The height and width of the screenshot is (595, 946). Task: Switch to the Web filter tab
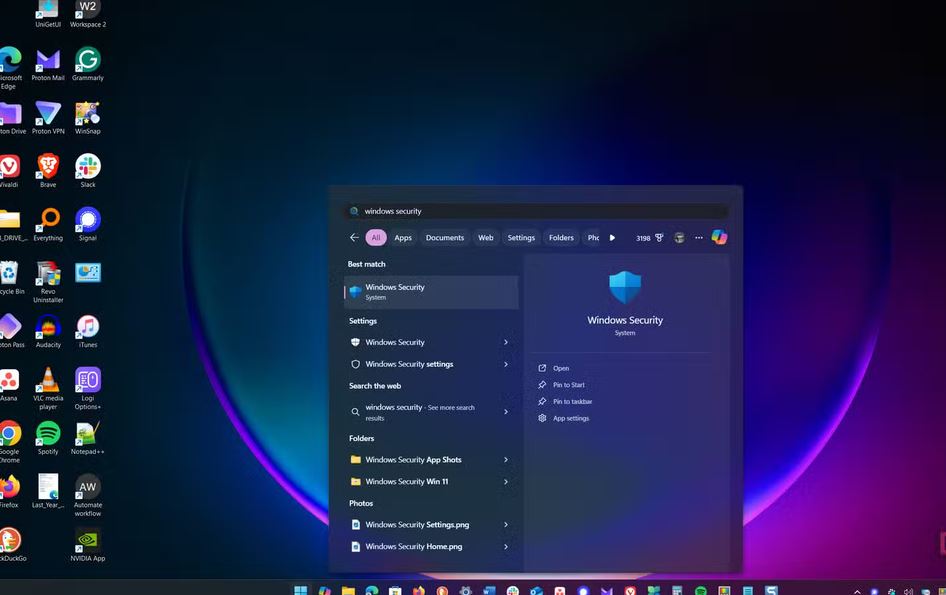tap(486, 238)
